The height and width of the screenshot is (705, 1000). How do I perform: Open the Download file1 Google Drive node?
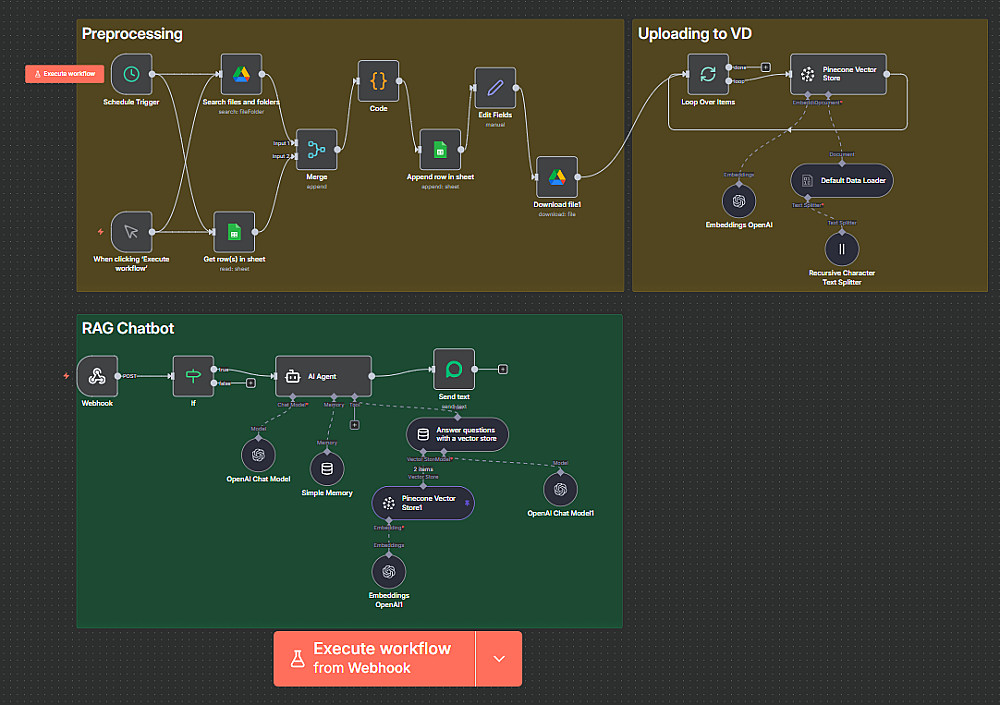coord(557,177)
